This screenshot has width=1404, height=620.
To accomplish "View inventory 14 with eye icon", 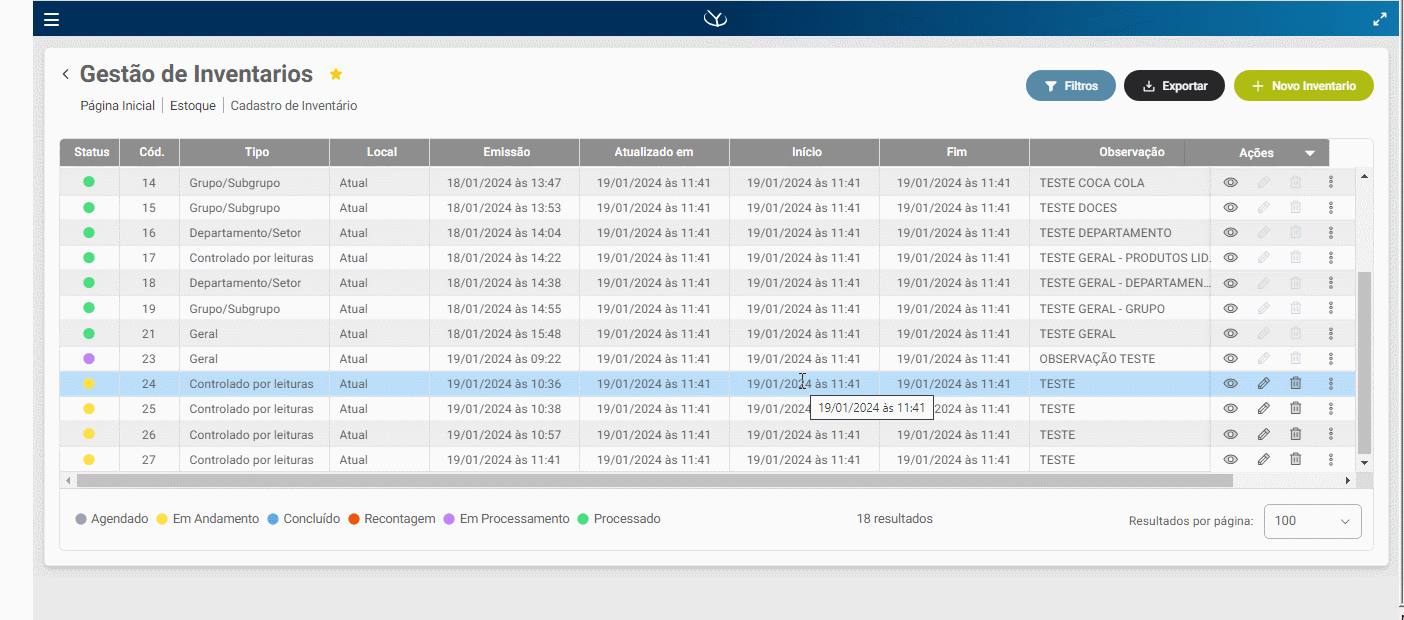I will [1231, 182].
